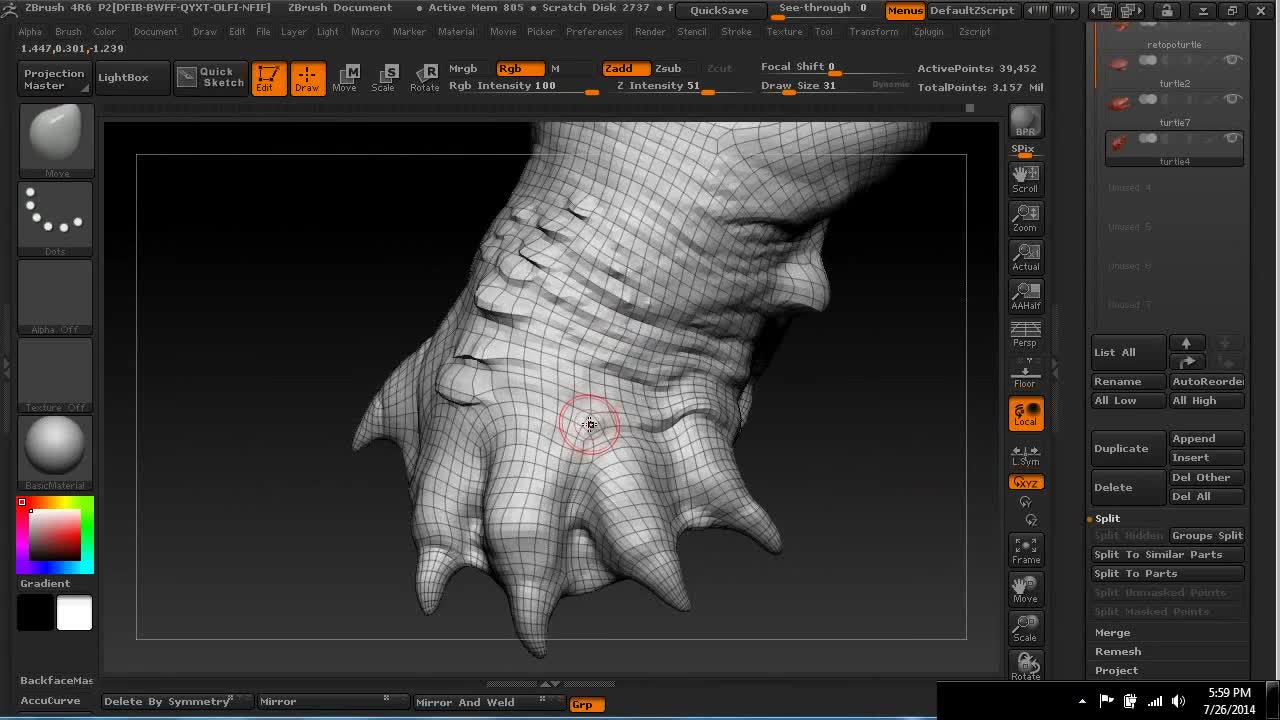Select the Rotate transform tool in top shelf
1280x720 pixels.
[425, 78]
